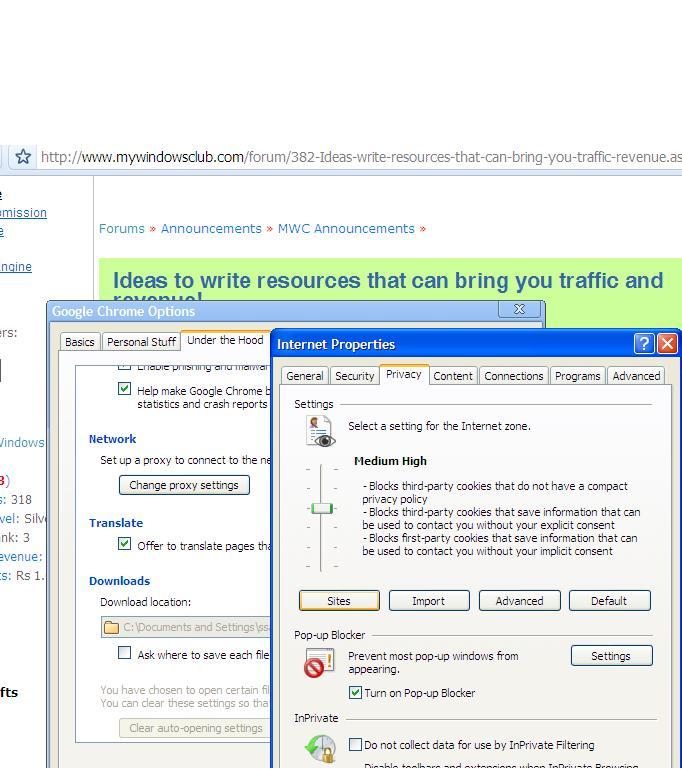This screenshot has width=682, height=770.
Task: Click the Internet Properties help question-mark button
Action: [644, 344]
